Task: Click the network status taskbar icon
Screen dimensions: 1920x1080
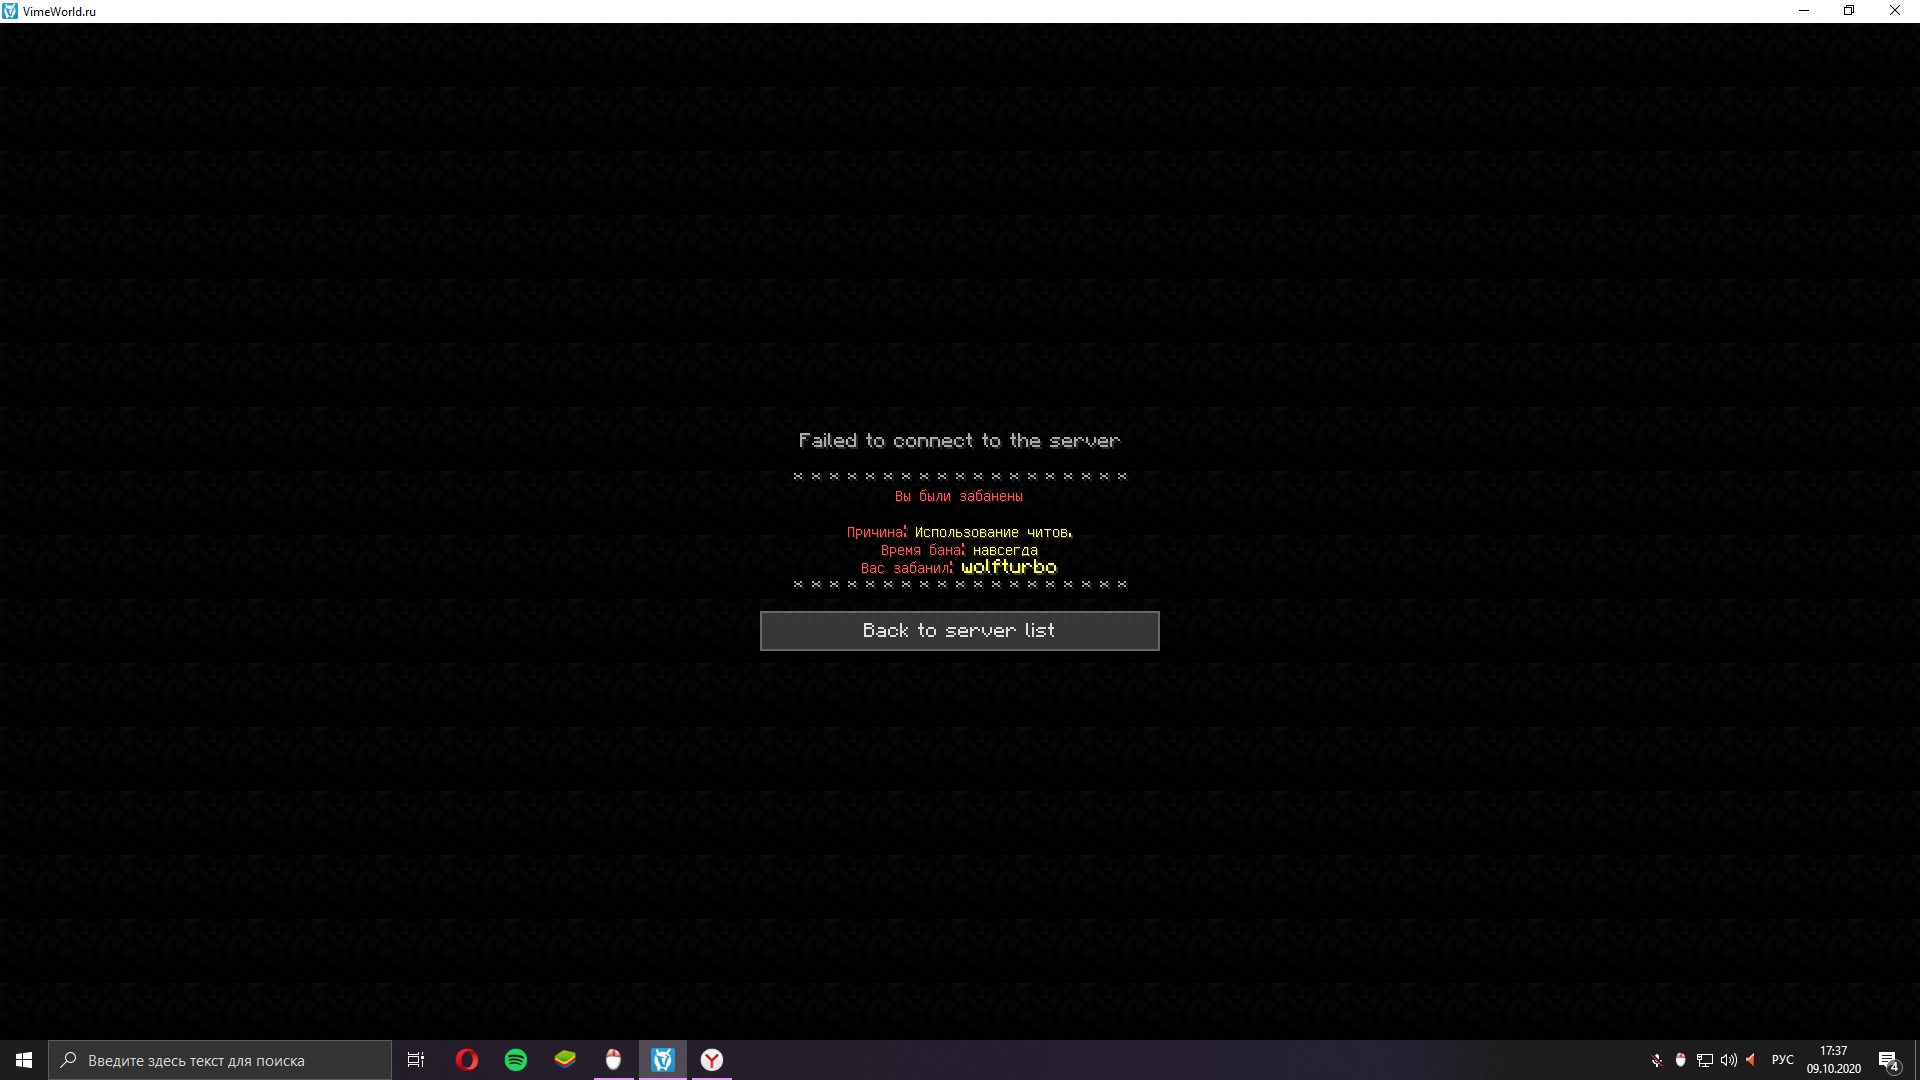Action: (x=1702, y=1059)
